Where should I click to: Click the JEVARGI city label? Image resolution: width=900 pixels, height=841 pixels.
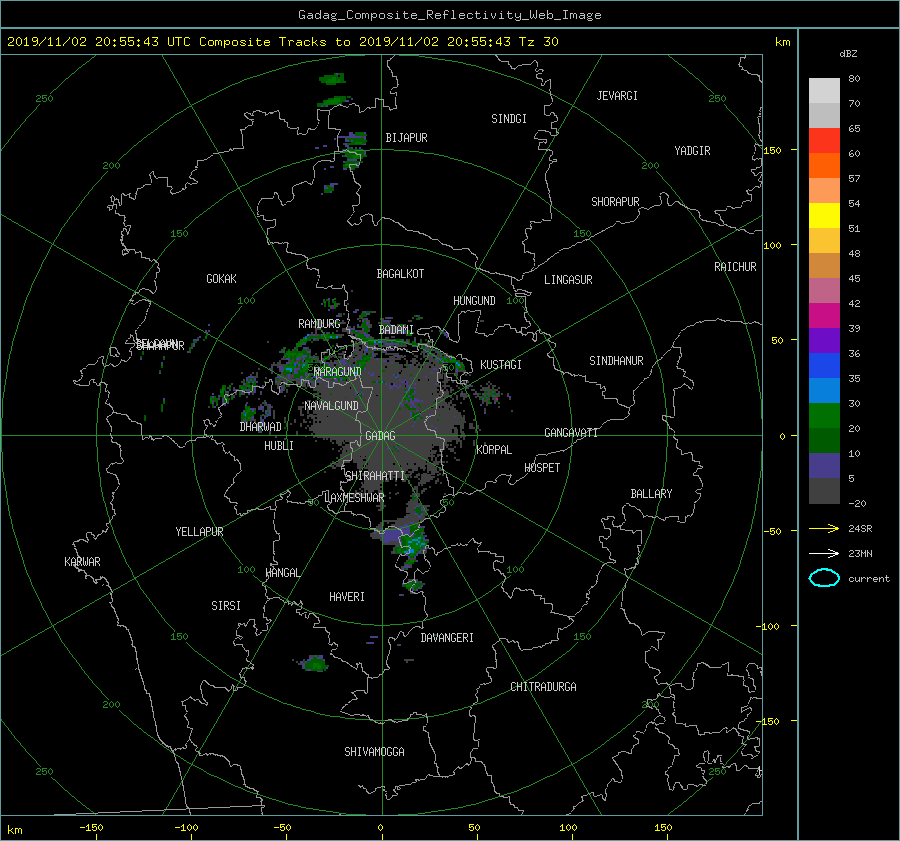pyautogui.click(x=617, y=96)
